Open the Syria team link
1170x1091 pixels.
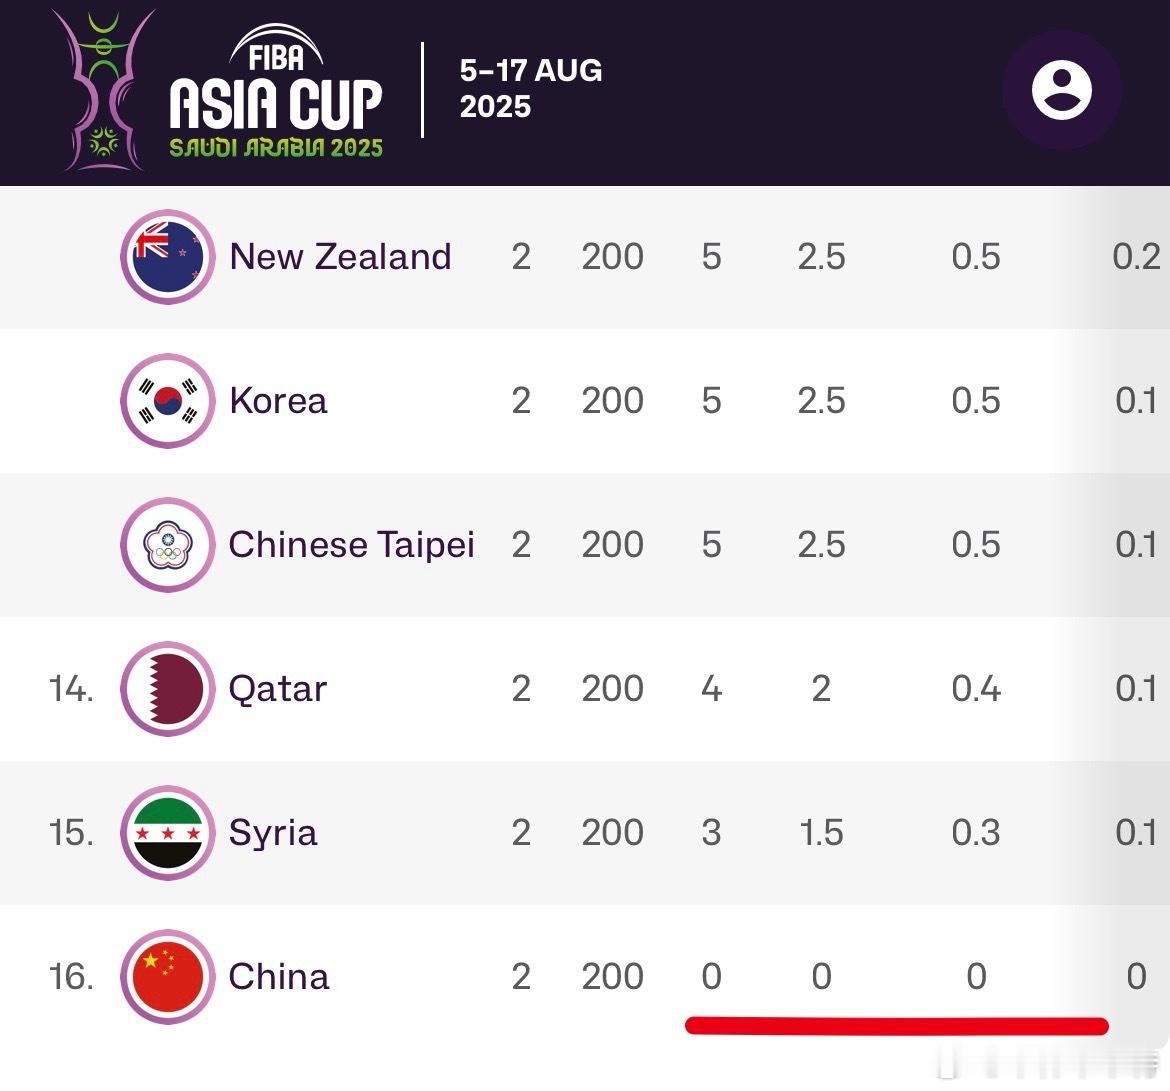273,833
